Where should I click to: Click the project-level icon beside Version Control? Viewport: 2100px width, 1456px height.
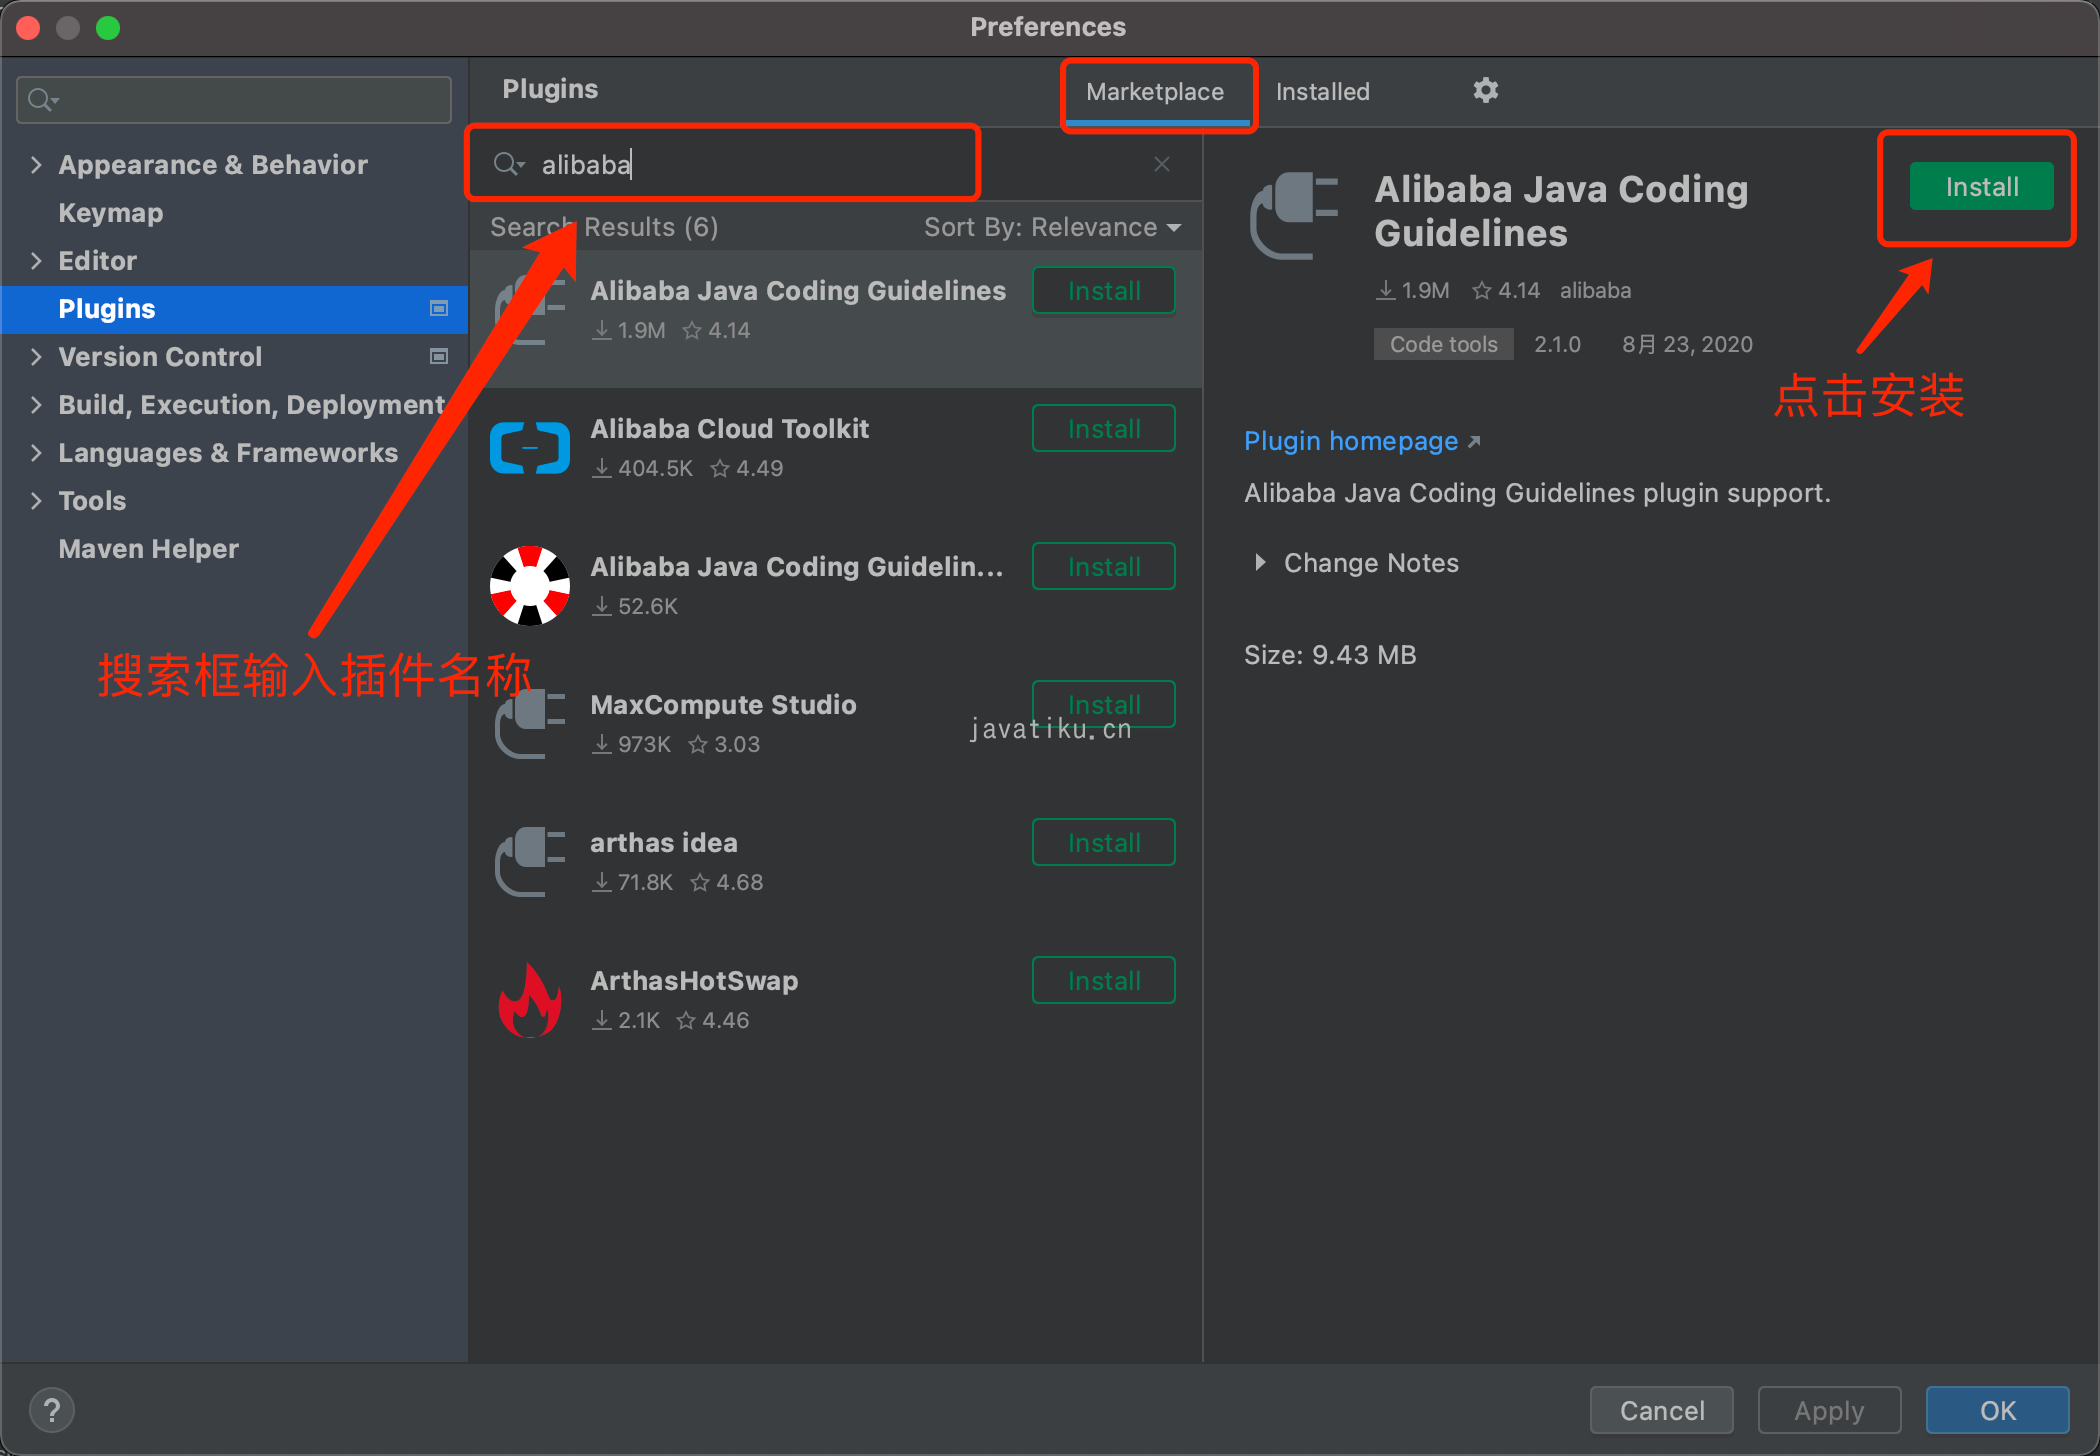click(x=438, y=356)
